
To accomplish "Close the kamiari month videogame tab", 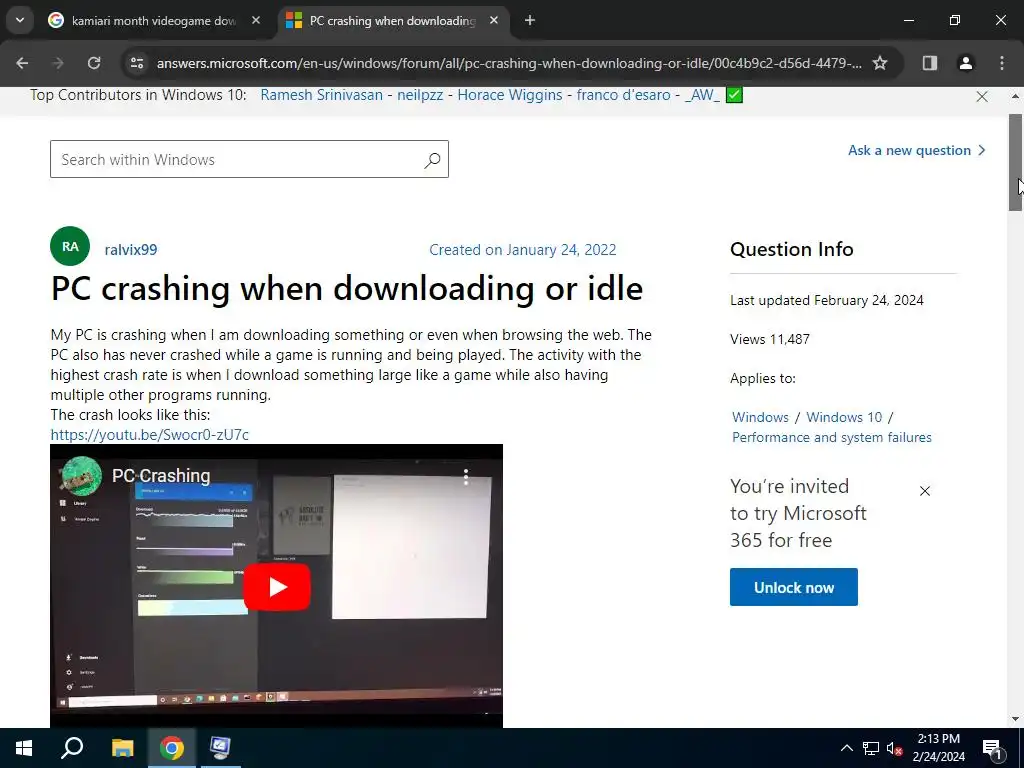I will tap(256, 21).
